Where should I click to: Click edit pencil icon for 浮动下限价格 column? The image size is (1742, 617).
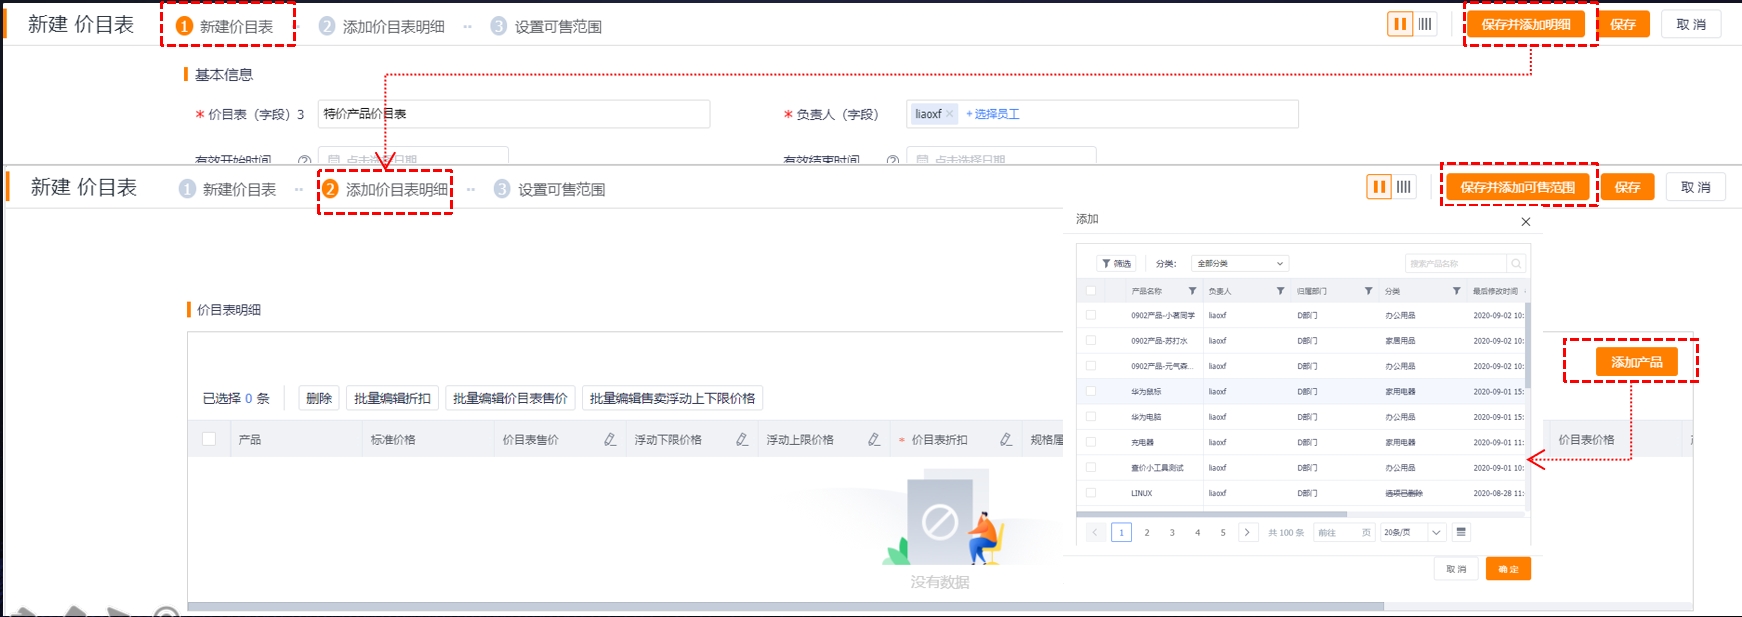click(742, 440)
